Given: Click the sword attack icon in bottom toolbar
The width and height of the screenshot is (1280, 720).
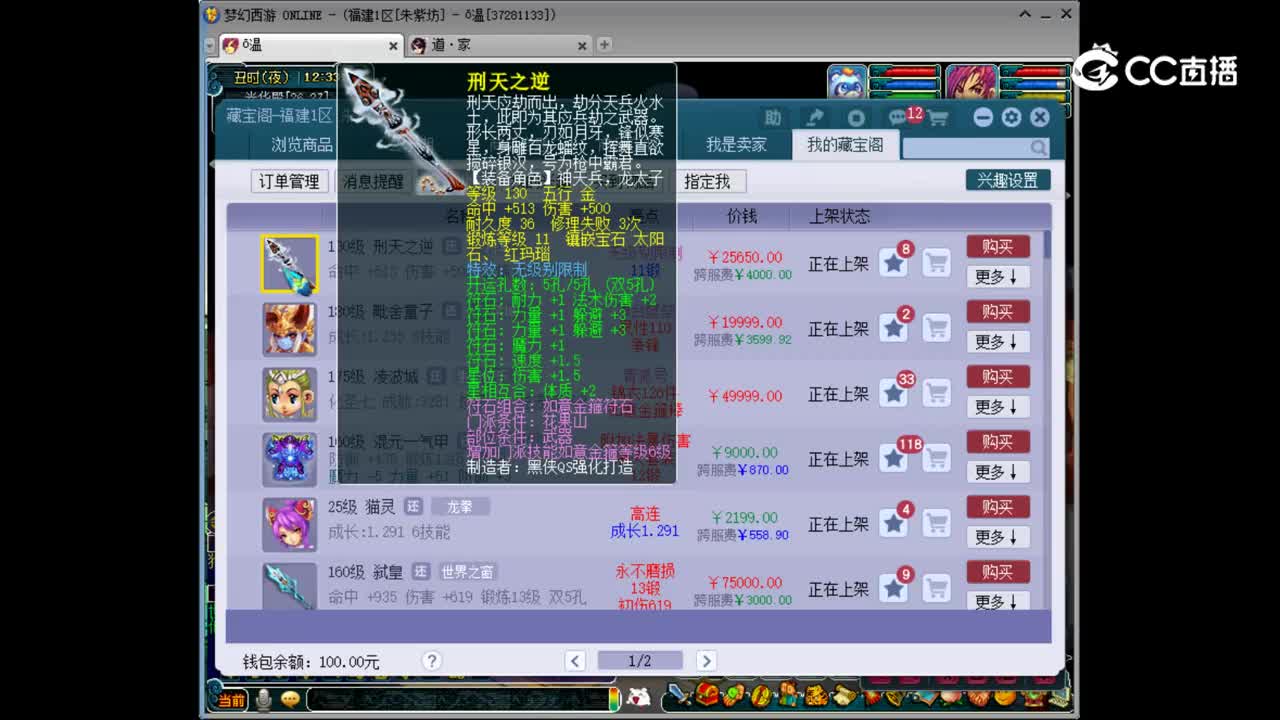Looking at the screenshot, I should tap(679, 694).
